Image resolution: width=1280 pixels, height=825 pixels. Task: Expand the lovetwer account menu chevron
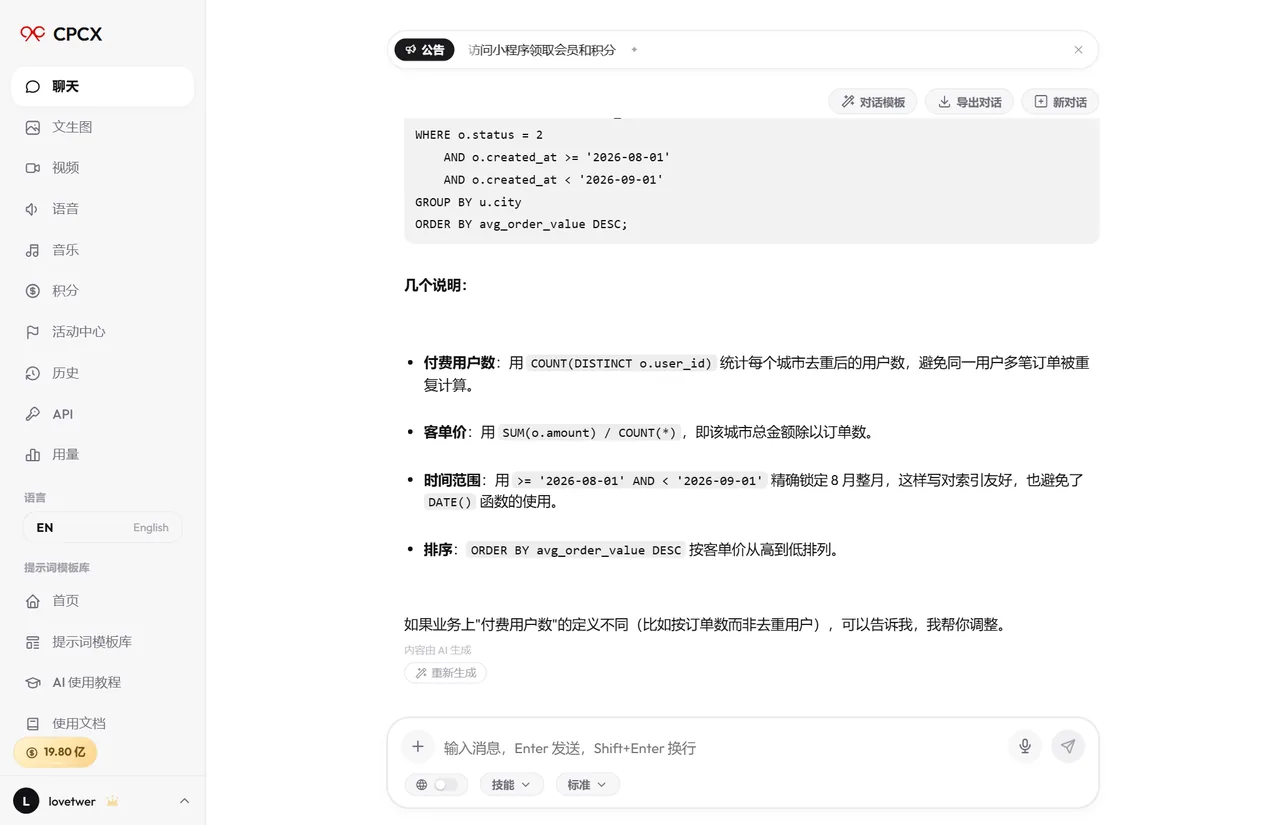point(184,801)
